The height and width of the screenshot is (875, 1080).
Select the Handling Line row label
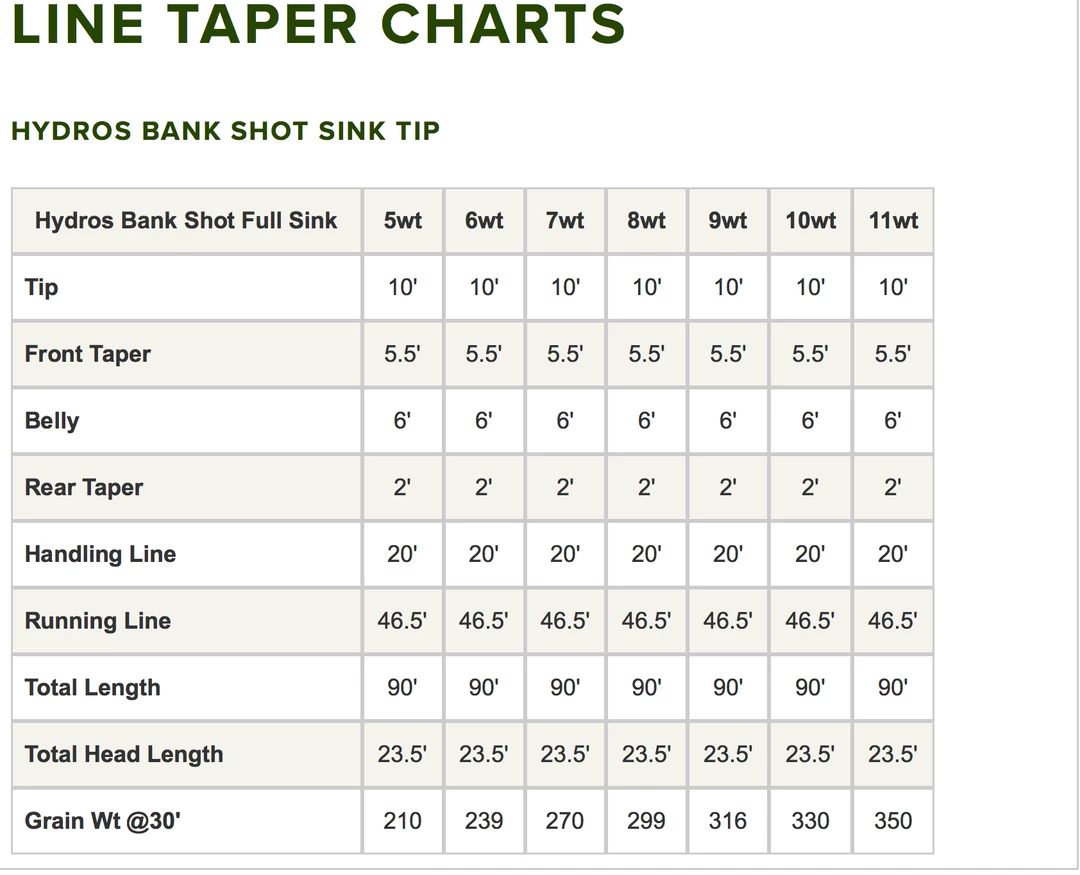(100, 554)
